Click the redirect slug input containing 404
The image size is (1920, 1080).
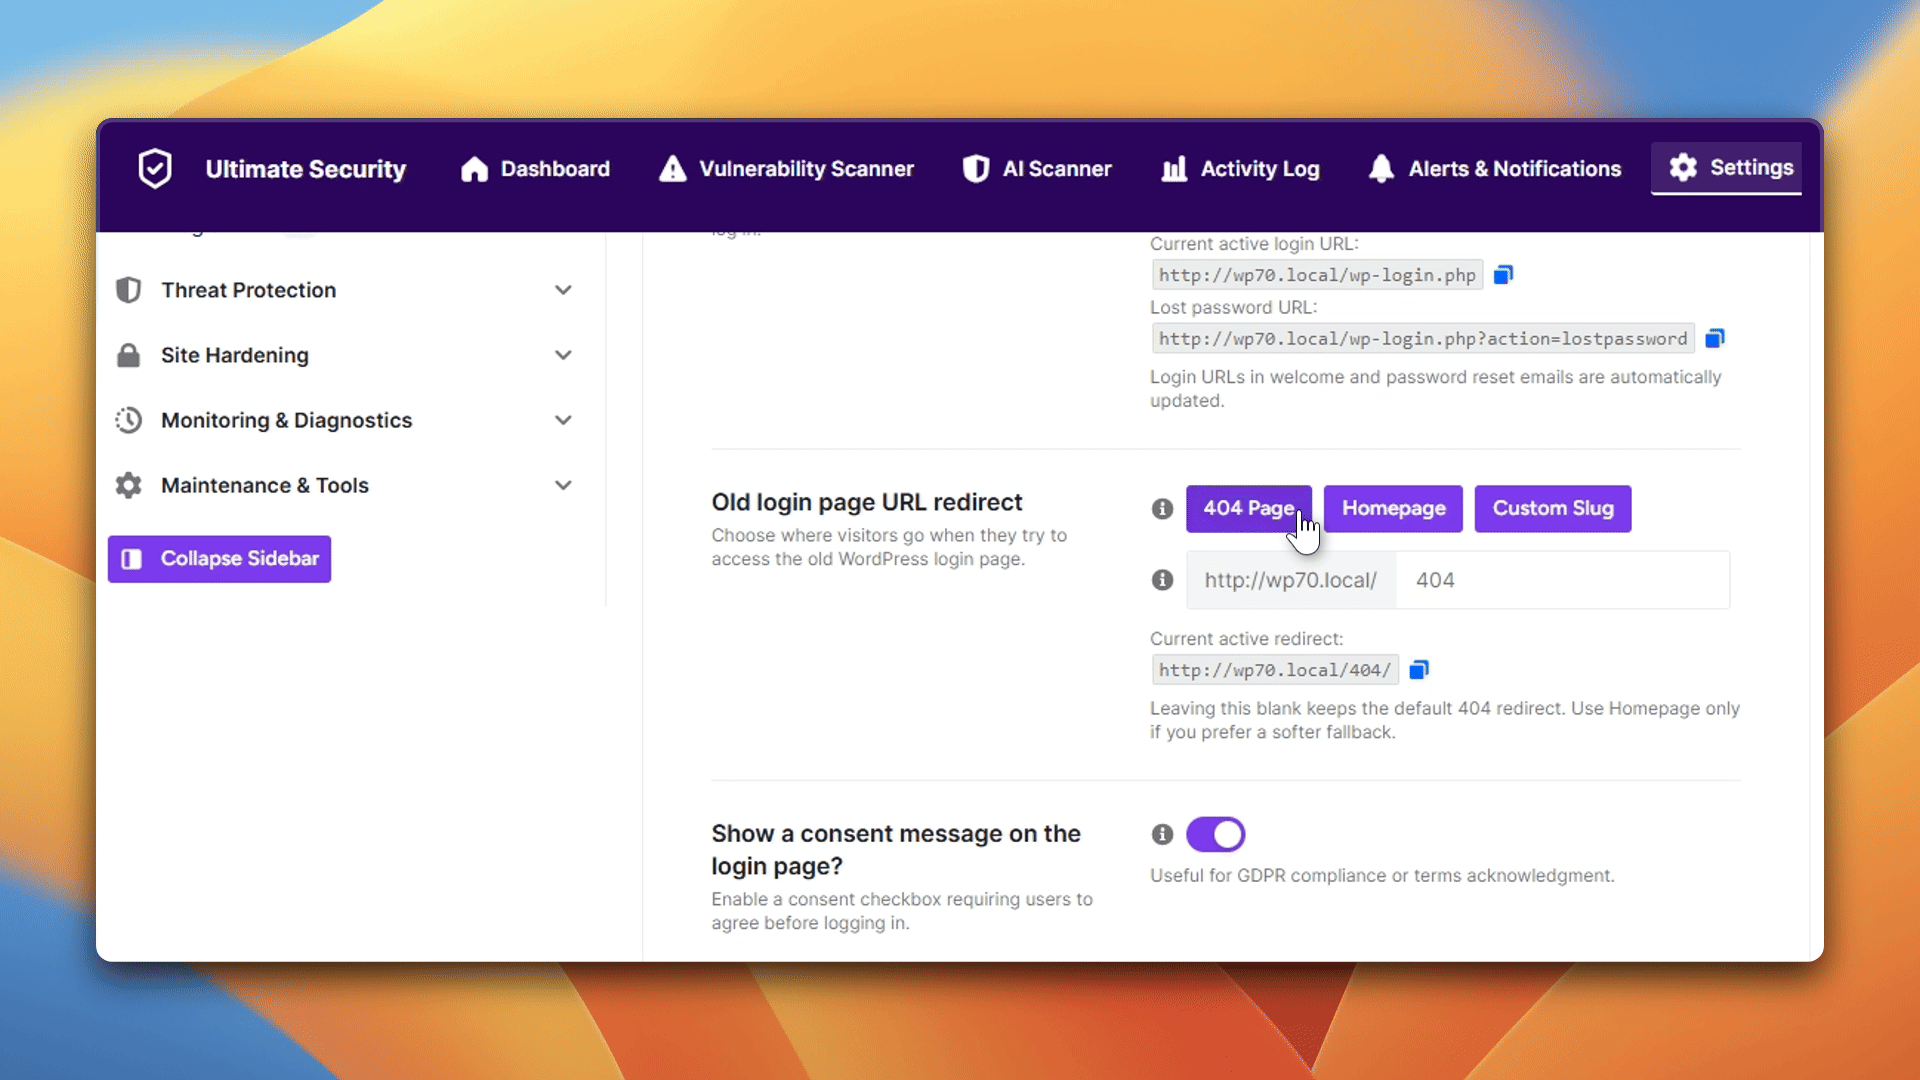pos(1562,580)
